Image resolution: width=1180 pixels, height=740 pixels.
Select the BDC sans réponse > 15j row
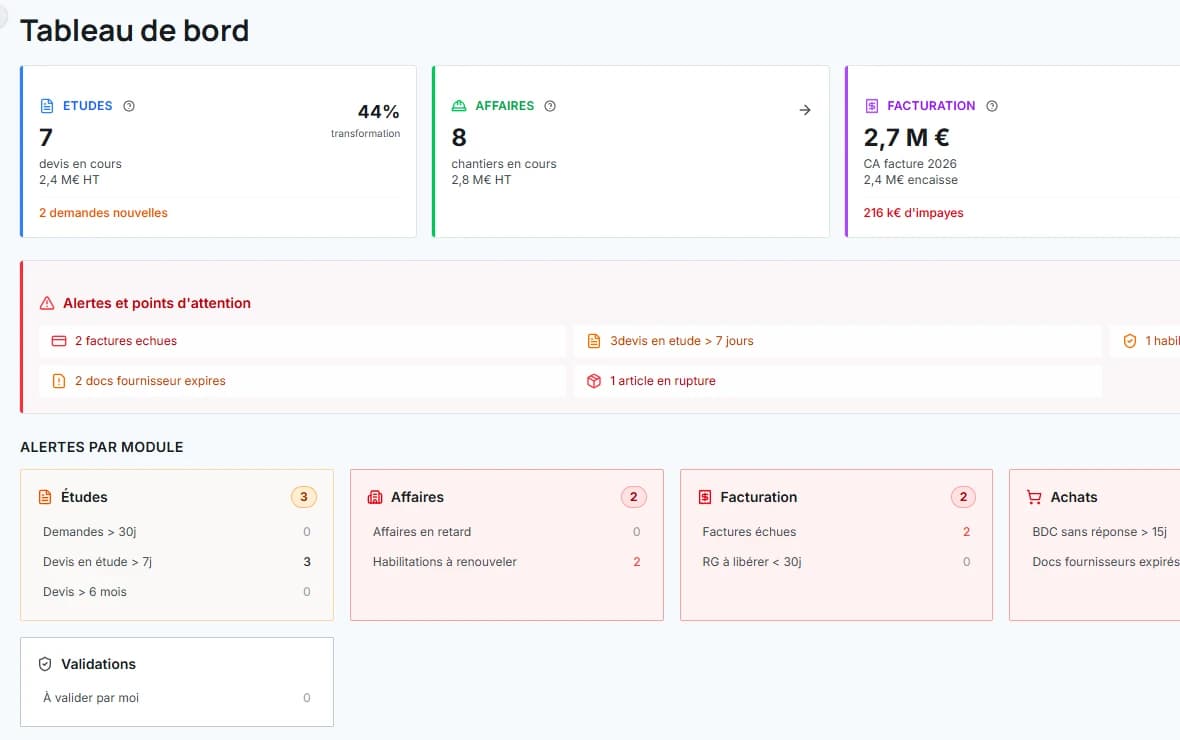click(1103, 531)
